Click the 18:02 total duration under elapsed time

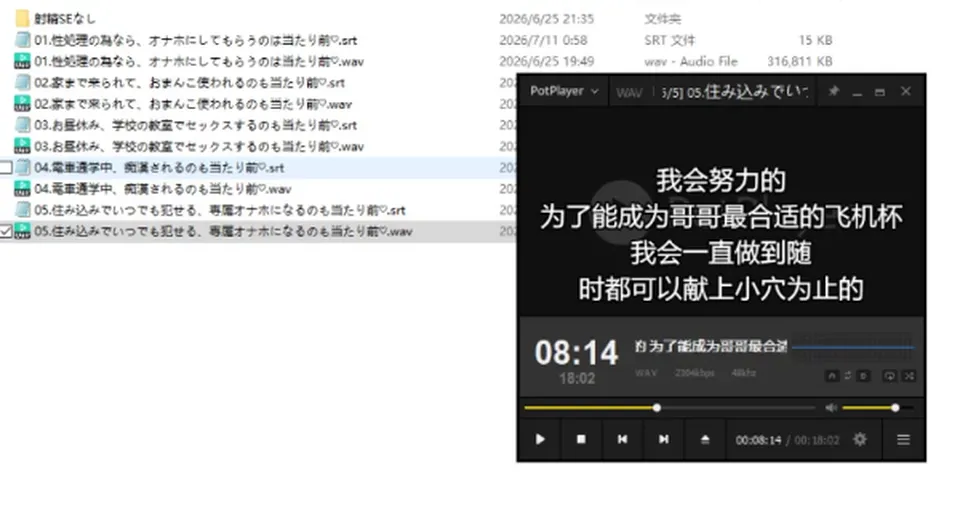[577, 378]
